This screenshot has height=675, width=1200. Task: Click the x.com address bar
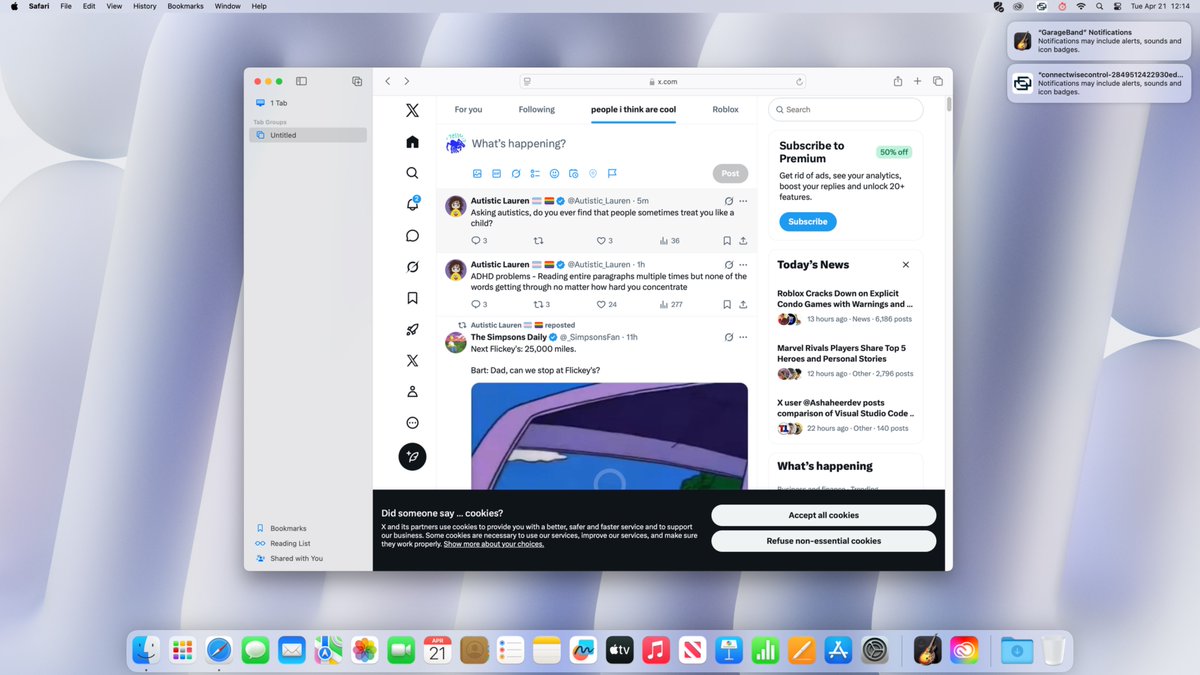pyautogui.click(x=664, y=81)
